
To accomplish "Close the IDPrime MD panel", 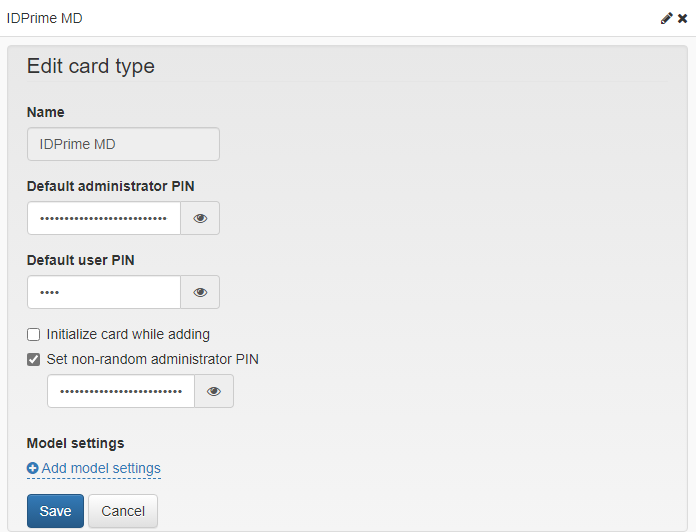I will (683, 18).
